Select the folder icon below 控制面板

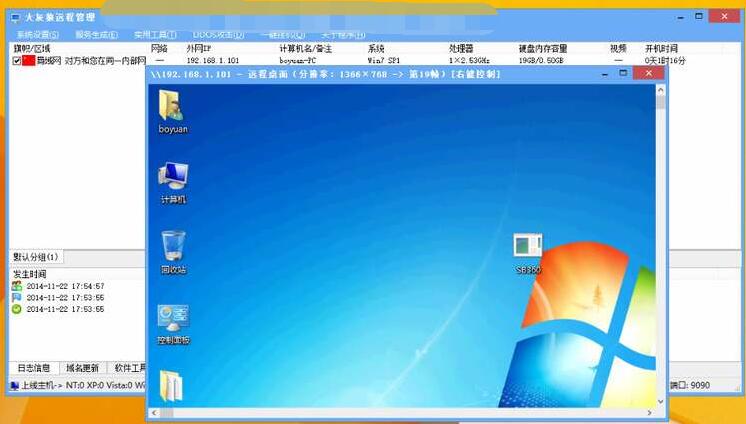pyautogui.click(x=171, y=386)
